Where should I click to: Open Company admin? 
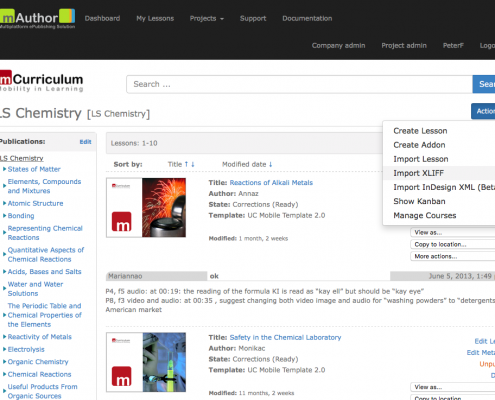click(338, 45)
